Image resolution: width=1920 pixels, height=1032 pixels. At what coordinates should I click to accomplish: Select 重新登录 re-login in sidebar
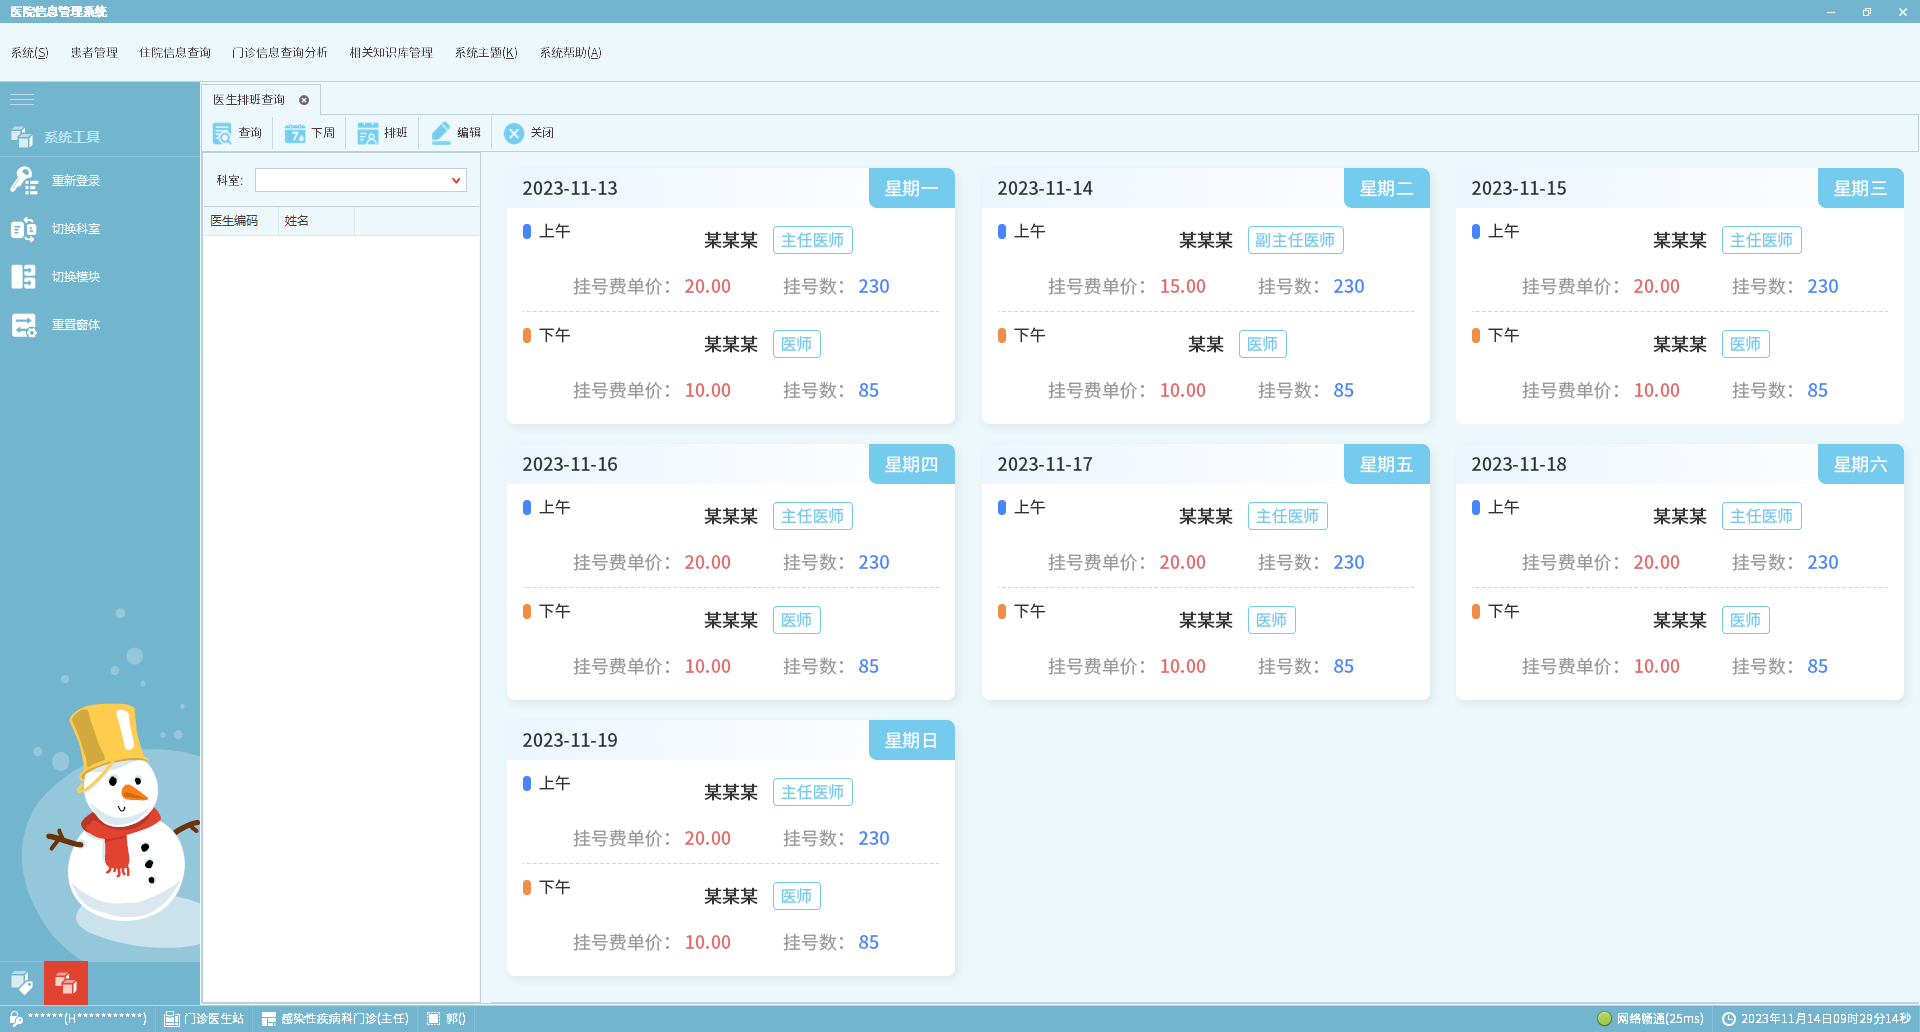(x=24, y=181)
